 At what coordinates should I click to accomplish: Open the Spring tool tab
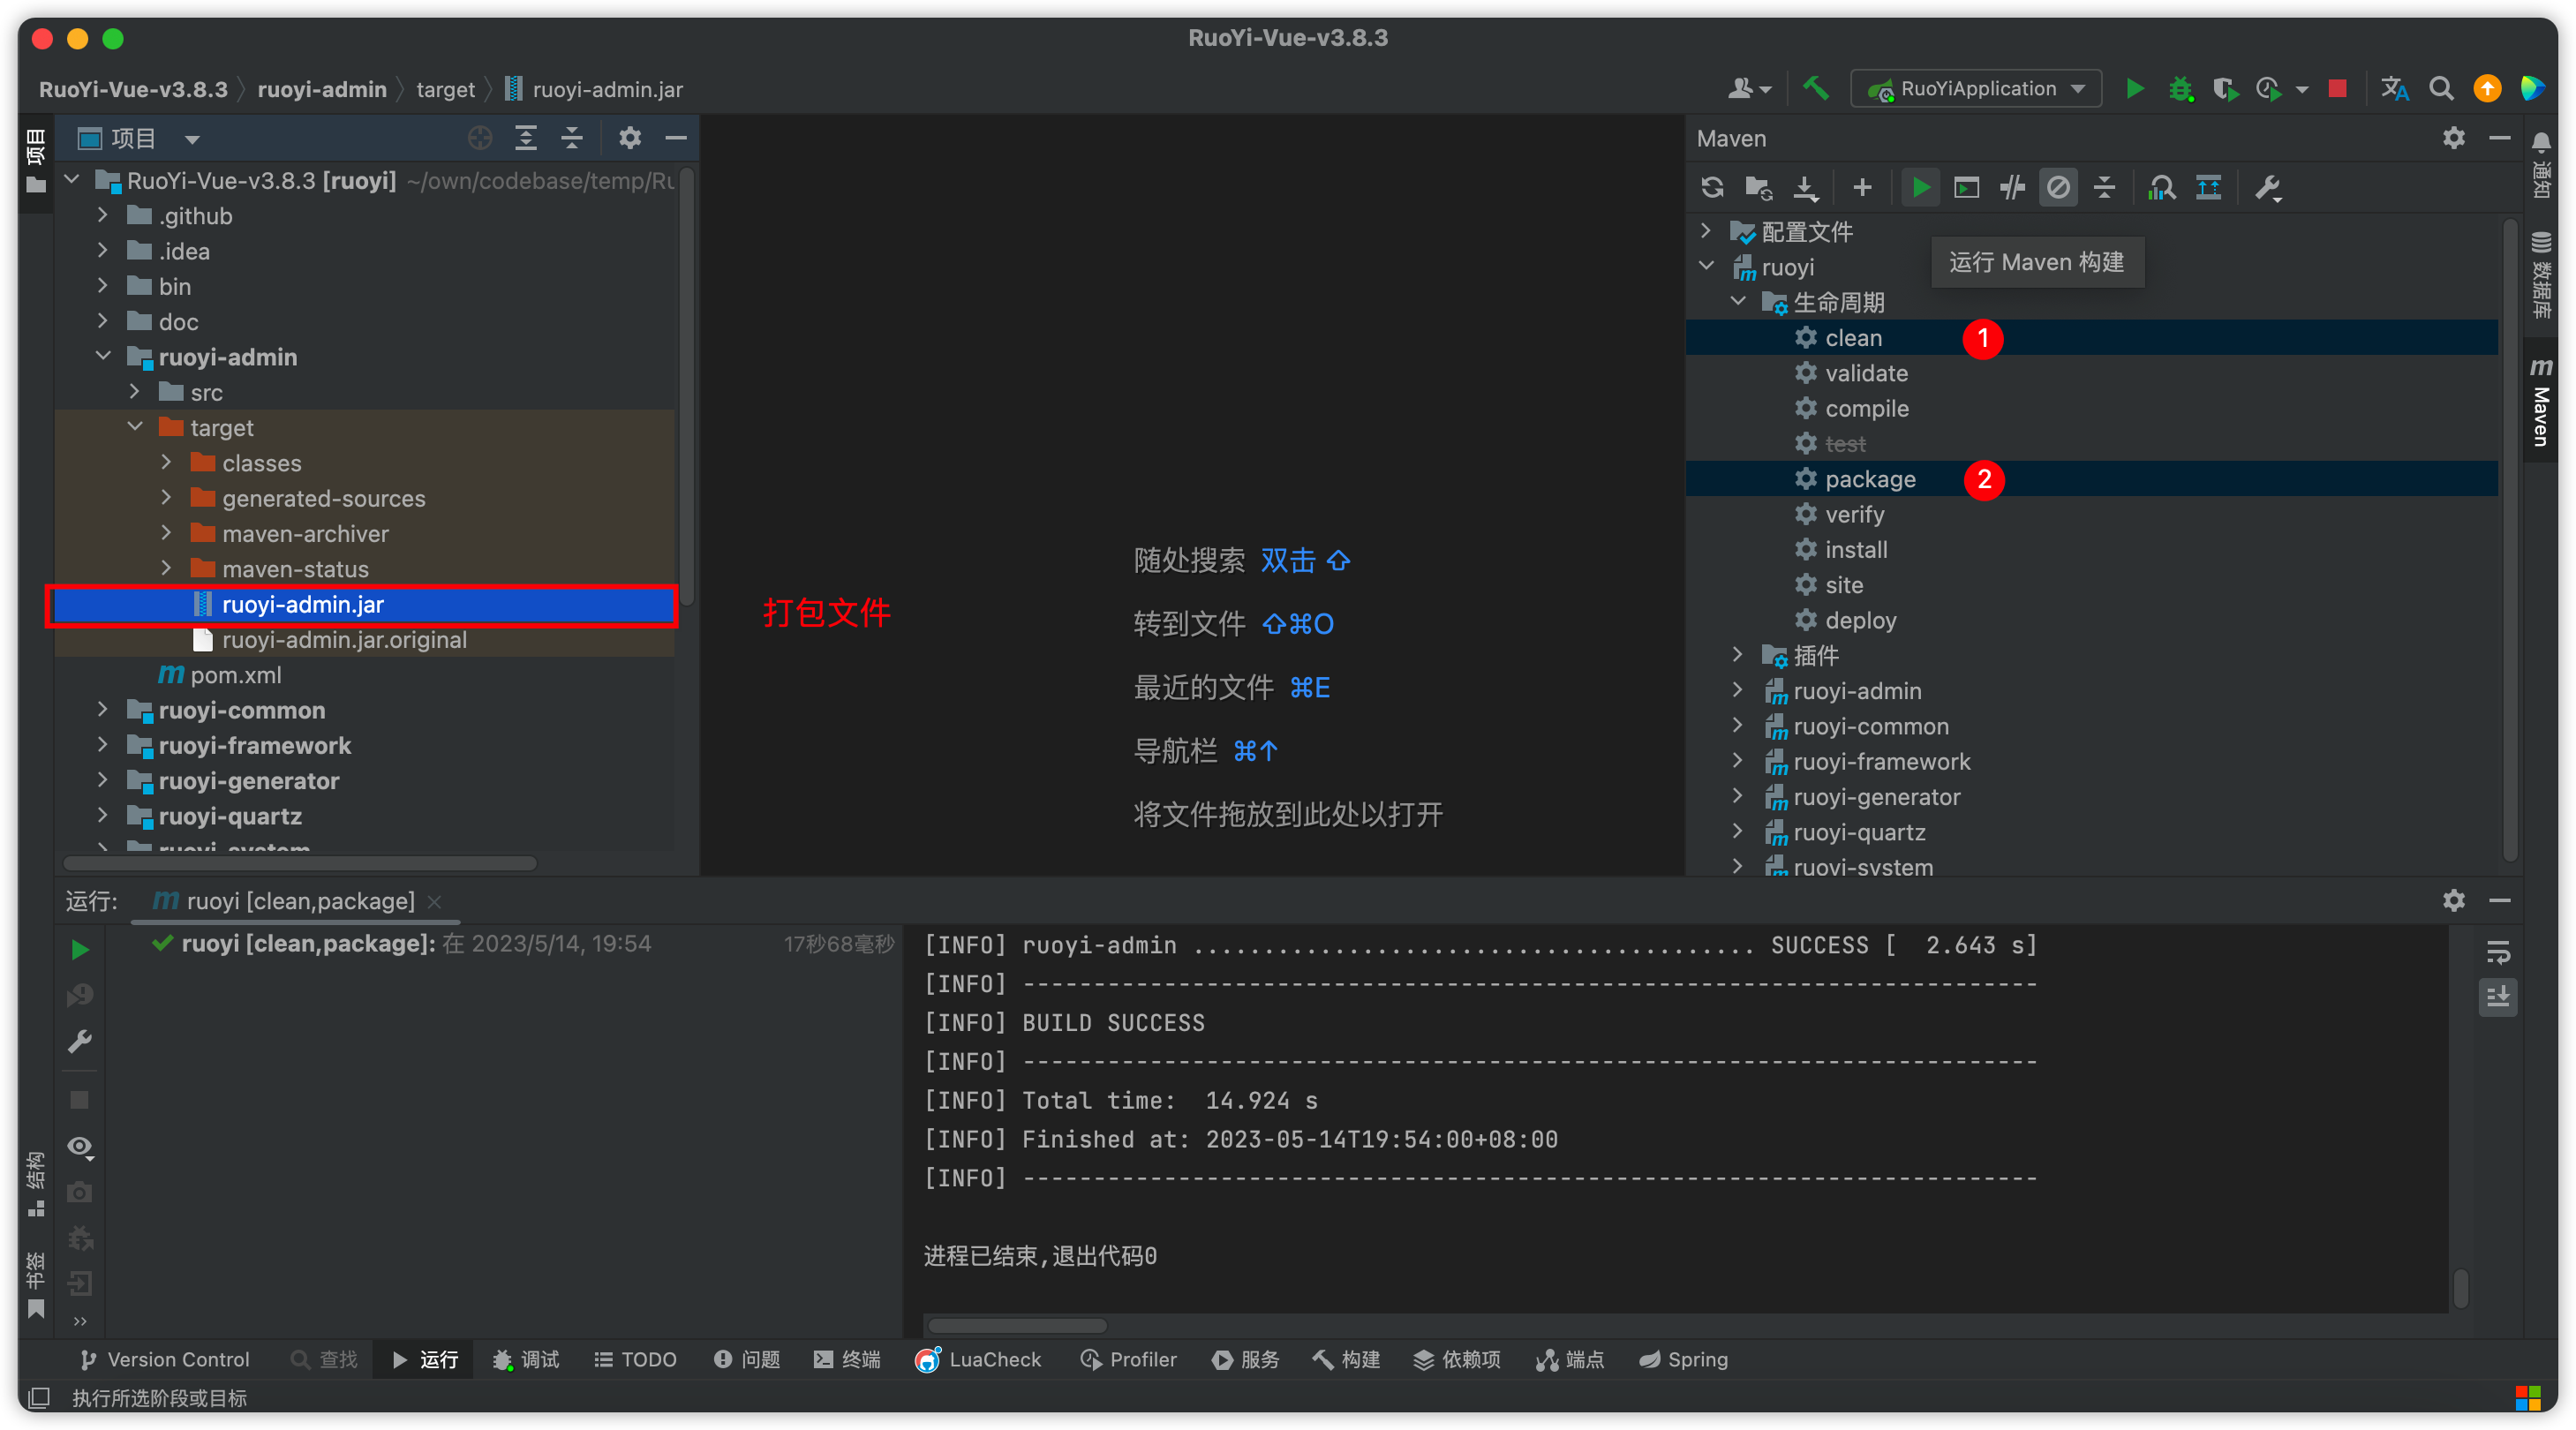[x=1684, y=1359]
